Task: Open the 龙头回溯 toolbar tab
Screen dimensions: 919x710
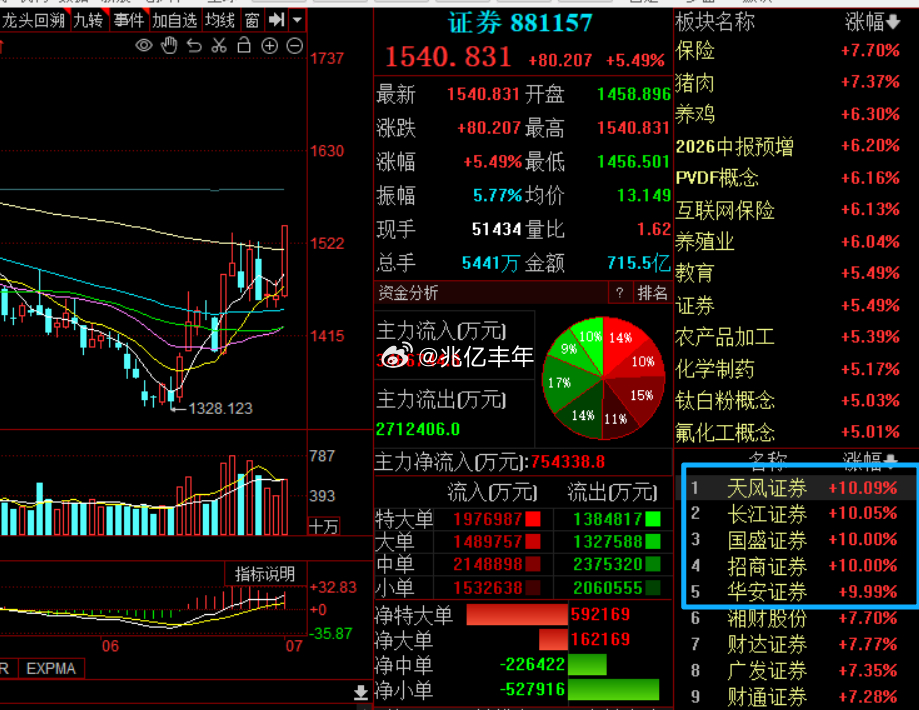Action: tap(34, 21)
